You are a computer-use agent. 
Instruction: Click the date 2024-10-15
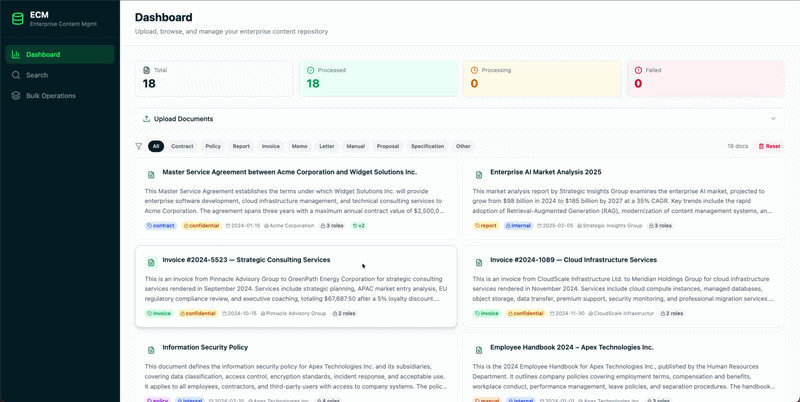239,313
